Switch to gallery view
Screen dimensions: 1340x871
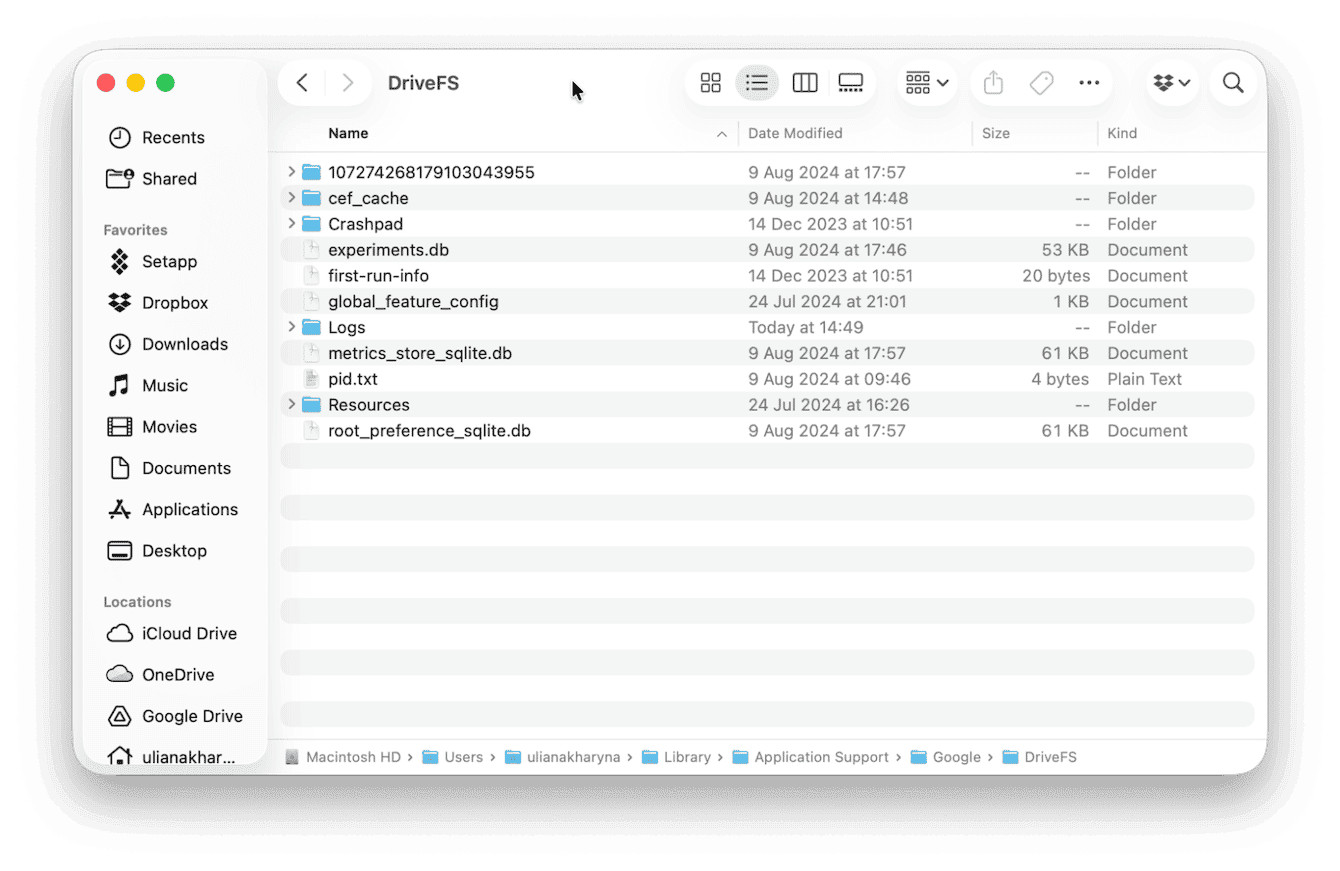pos(851,82)
